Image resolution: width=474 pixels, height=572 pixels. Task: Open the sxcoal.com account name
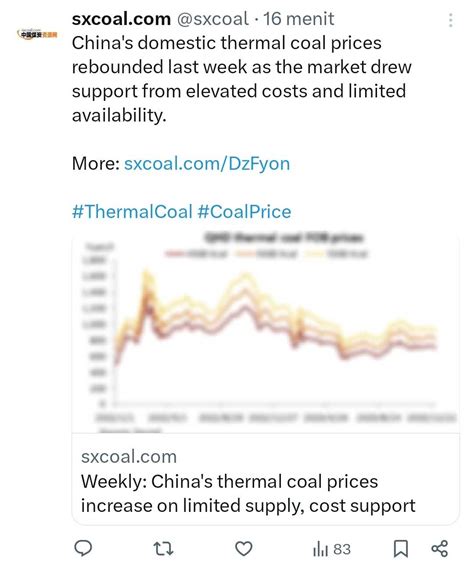coord(121,19)
